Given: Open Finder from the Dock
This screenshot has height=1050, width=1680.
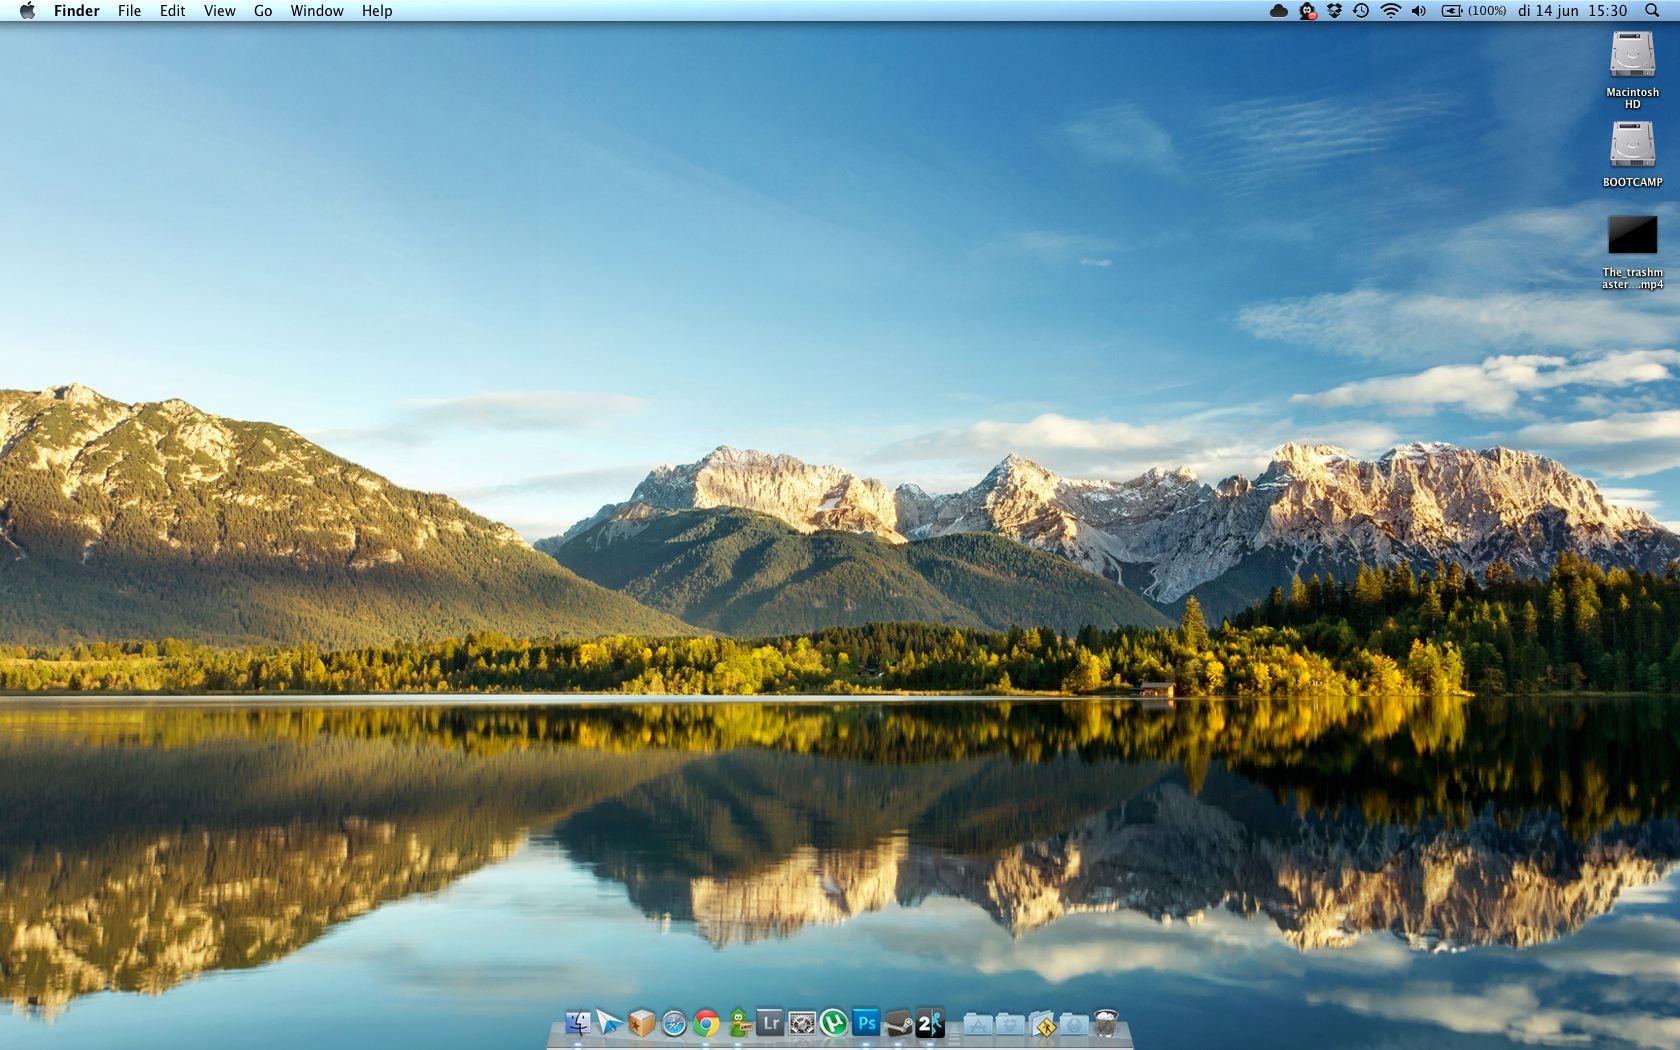Looking at the screenshot, I should pos(578,1023).
